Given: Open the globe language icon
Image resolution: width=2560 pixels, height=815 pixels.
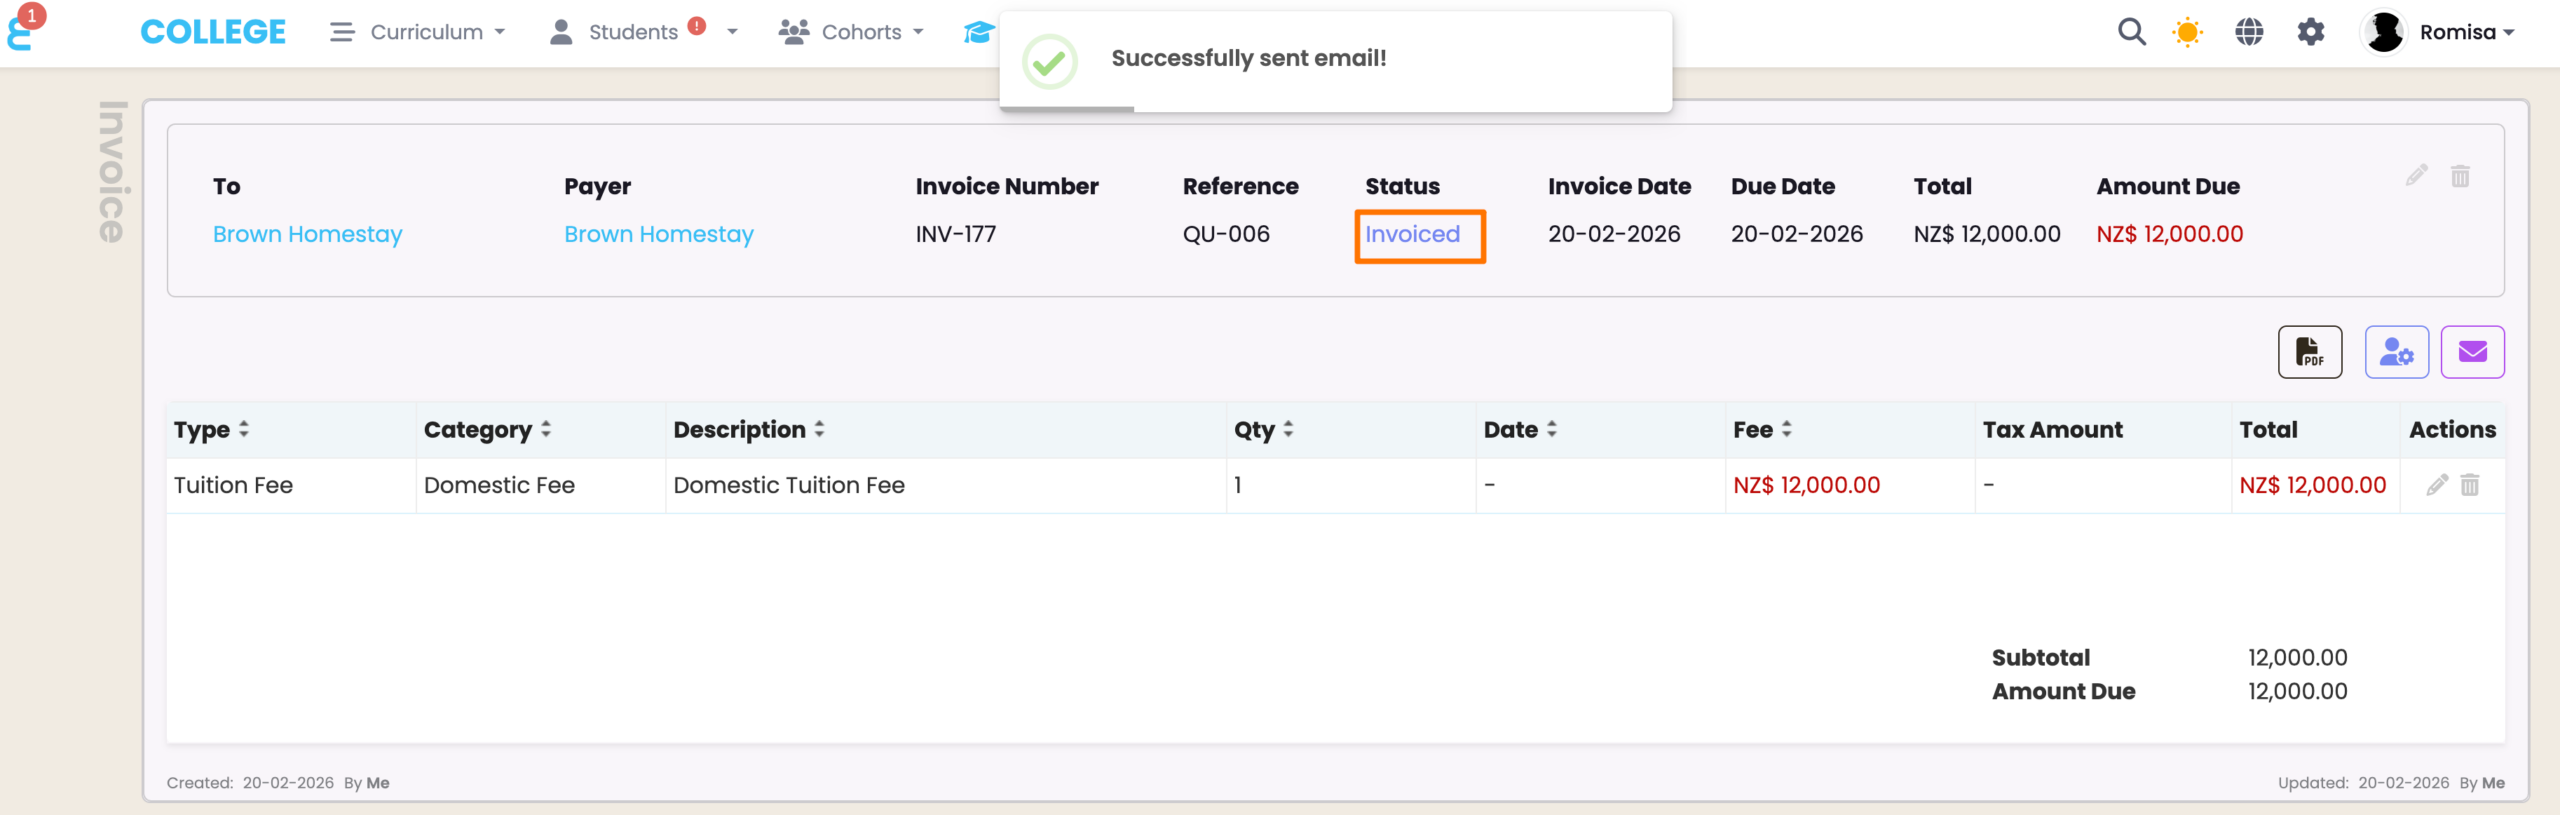Looking at the screenshot, I should (x=2249, y=32).
